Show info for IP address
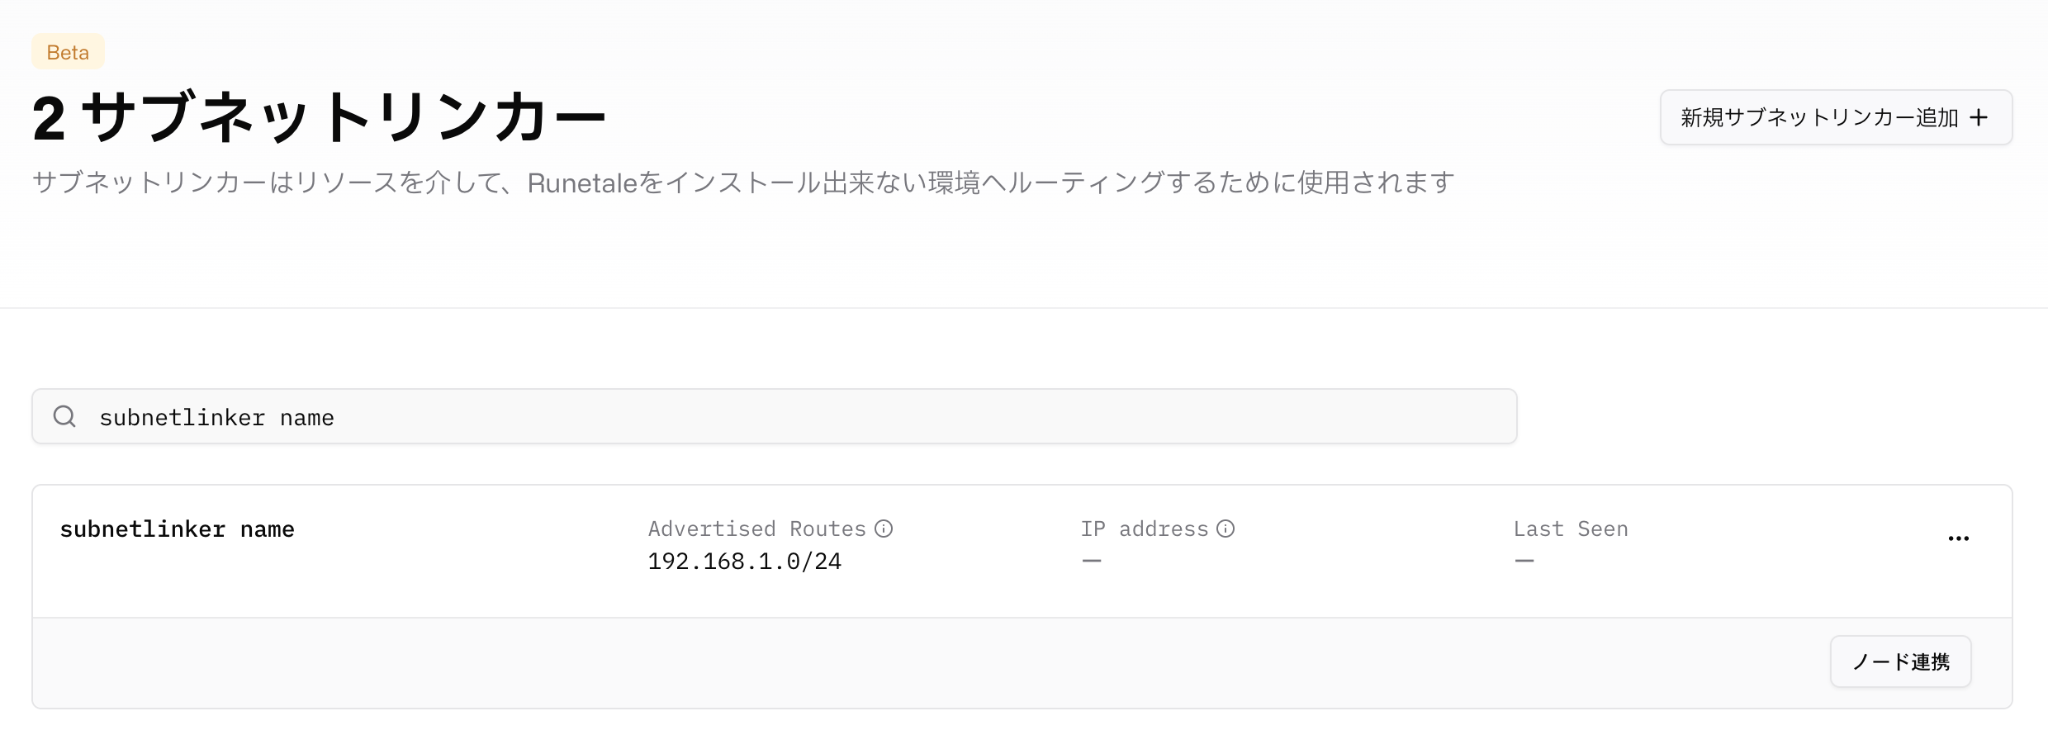Image resolution: width=2048 pixels, height=750 pixels. click(x=1226, y=529)
